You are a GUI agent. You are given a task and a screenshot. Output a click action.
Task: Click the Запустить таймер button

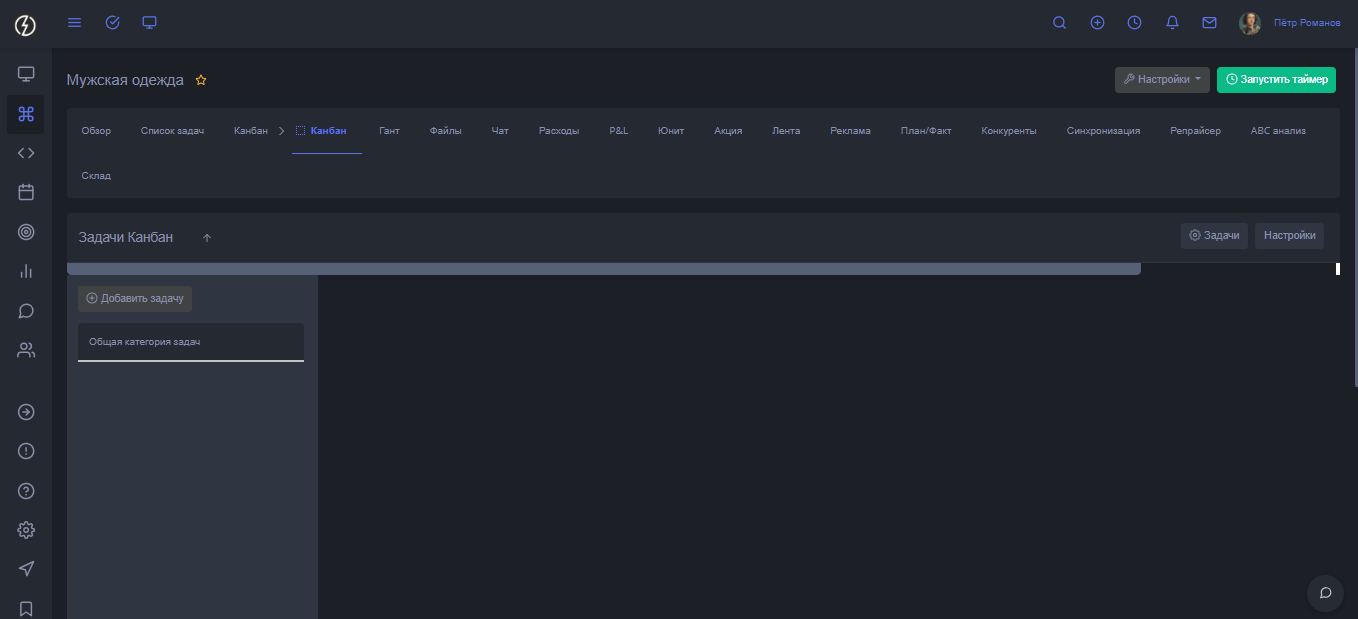click(x=1276, y=80)
